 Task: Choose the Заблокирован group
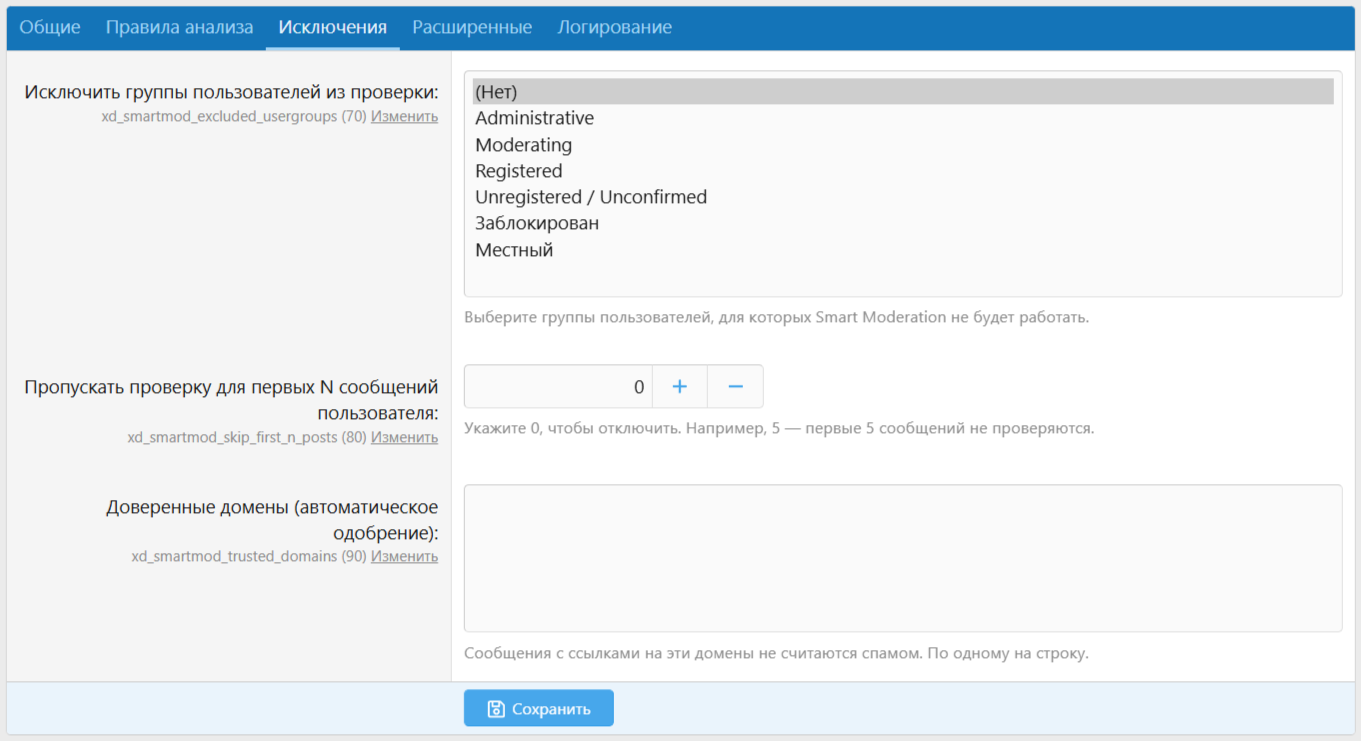coord(537,223)
